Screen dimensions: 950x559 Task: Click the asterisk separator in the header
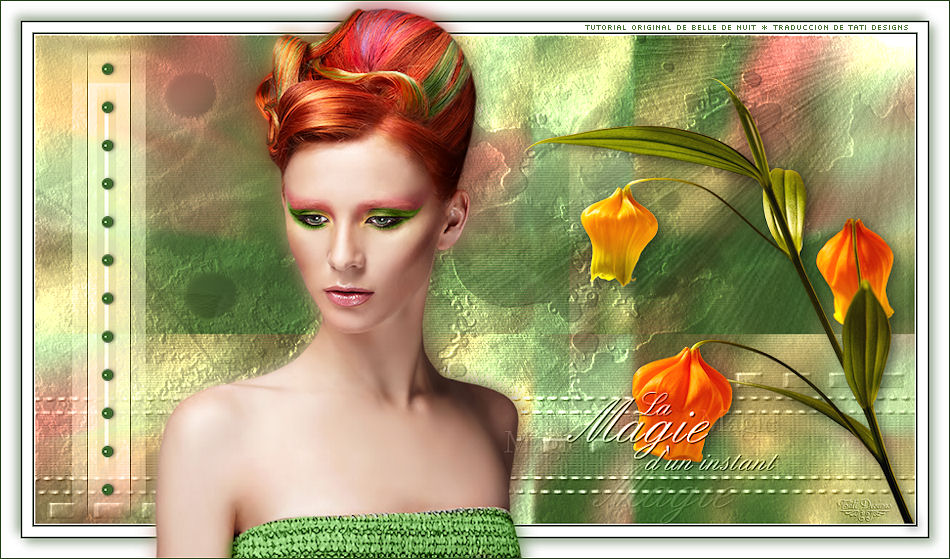tap(764, 27)
